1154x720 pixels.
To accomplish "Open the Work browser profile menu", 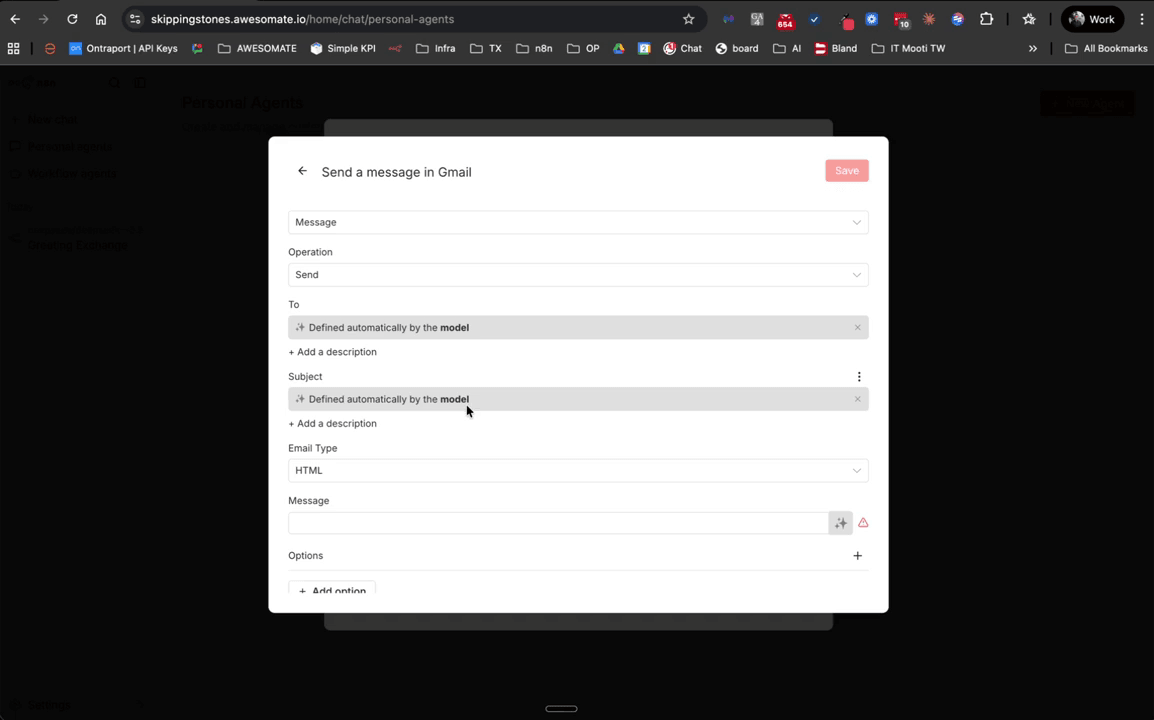I will tap(1092, 18).
